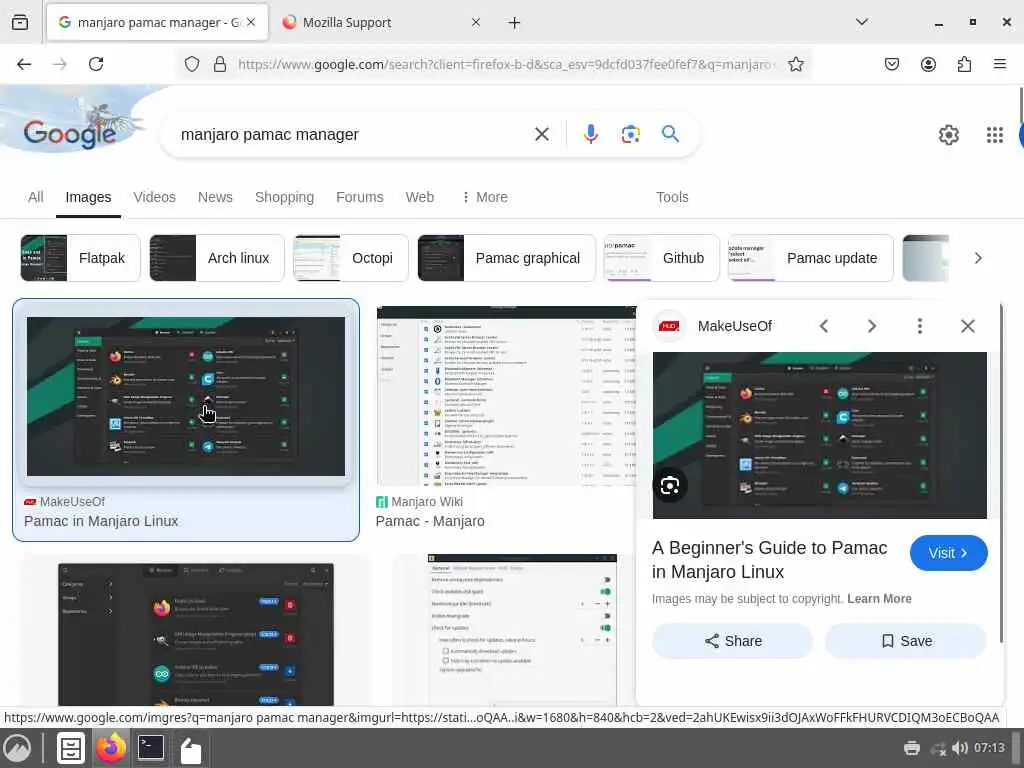Go back to previous page
The width and height of the screenshot is (1024, 768).
click(24, 64)
